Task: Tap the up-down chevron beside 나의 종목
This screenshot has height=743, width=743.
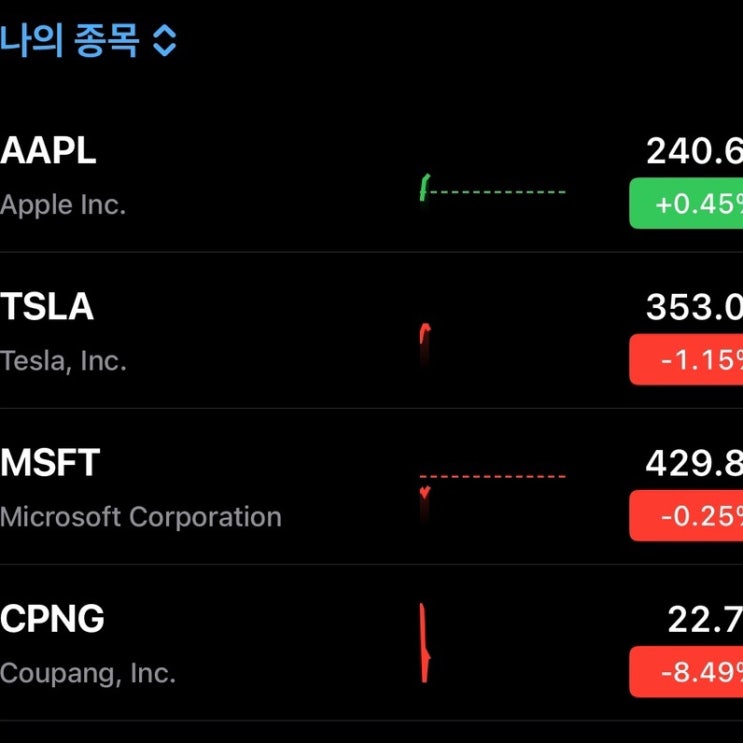Action: pos(164,41)
